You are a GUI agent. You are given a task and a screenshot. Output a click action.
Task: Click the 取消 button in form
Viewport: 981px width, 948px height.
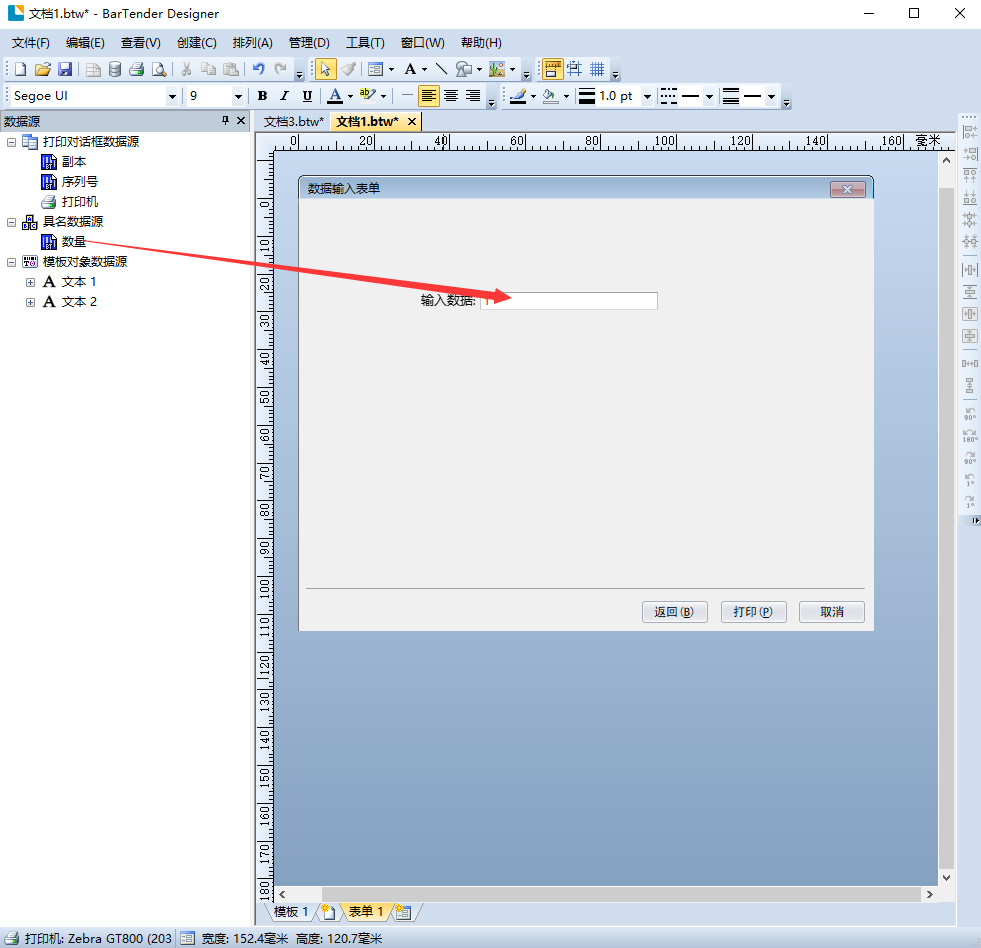coord(831,612)
